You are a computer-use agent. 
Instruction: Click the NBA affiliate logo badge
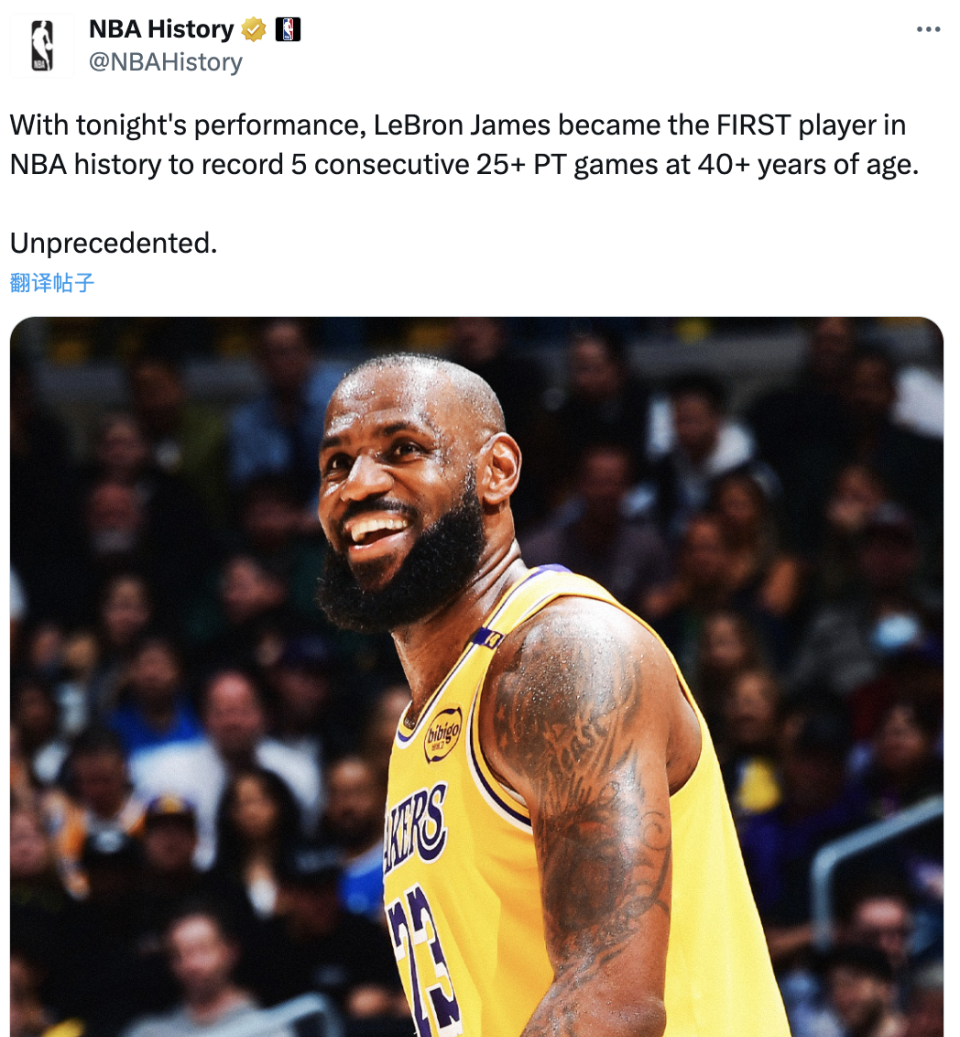coord(288,30)
